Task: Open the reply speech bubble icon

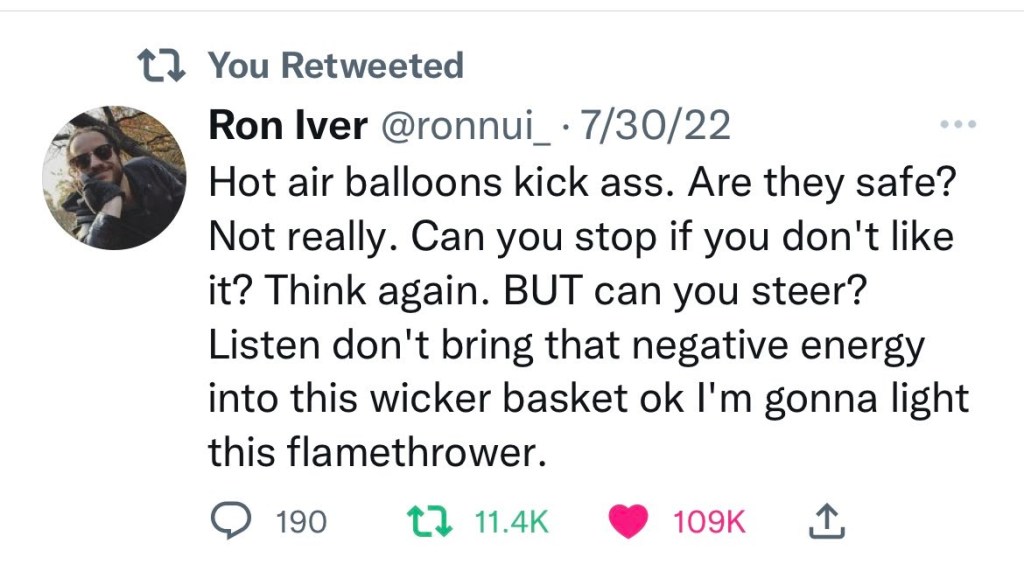Action: pyautogui.click(x=233, y=521)
